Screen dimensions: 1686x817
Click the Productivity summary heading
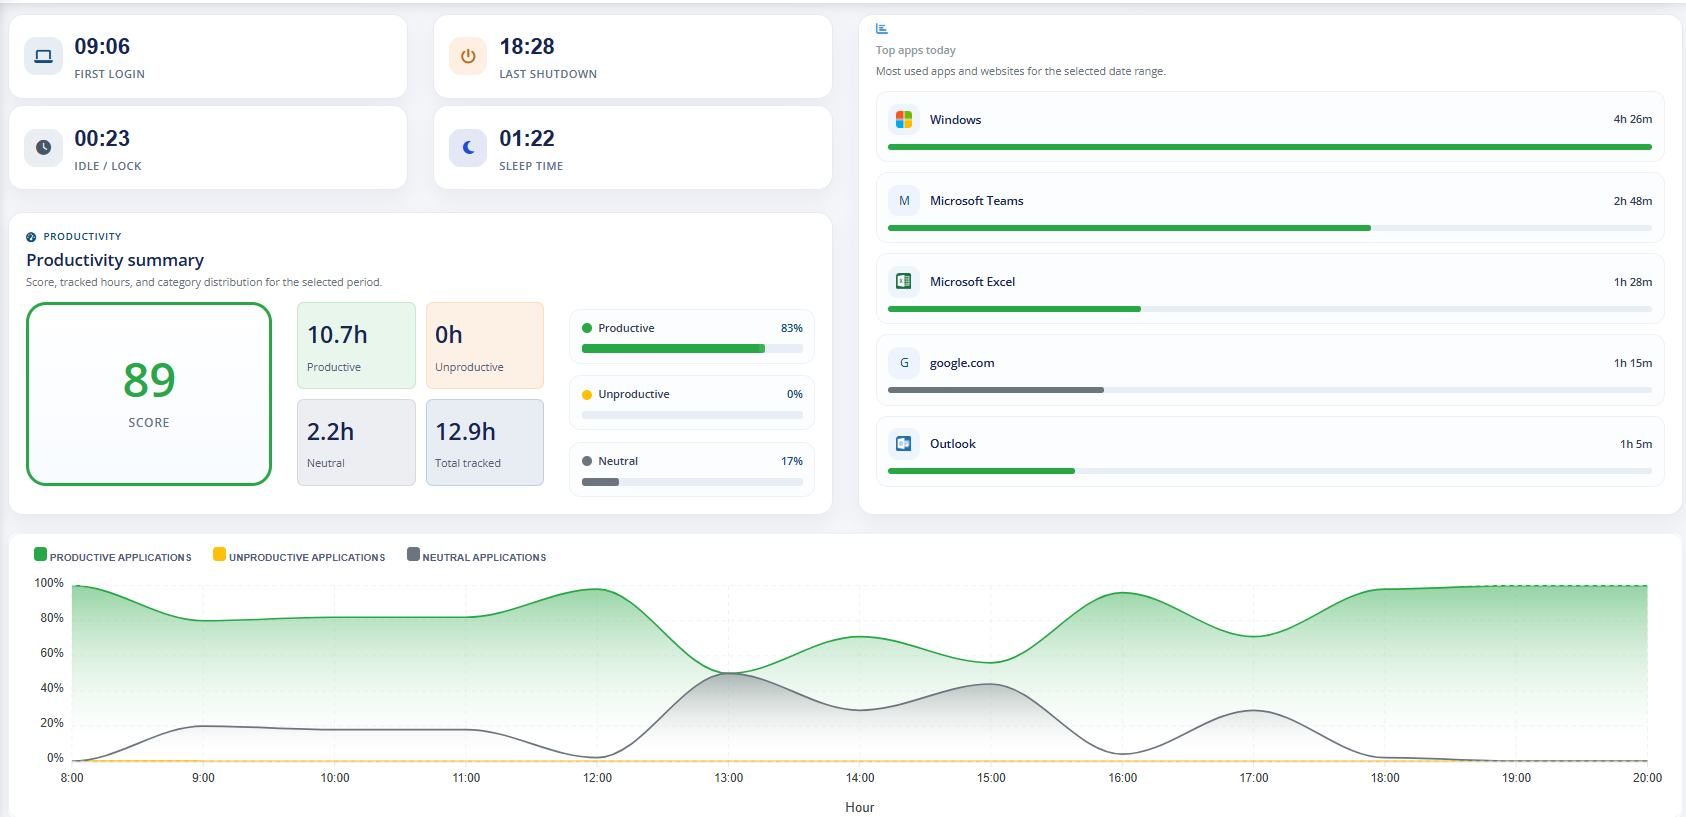[115, 260]
